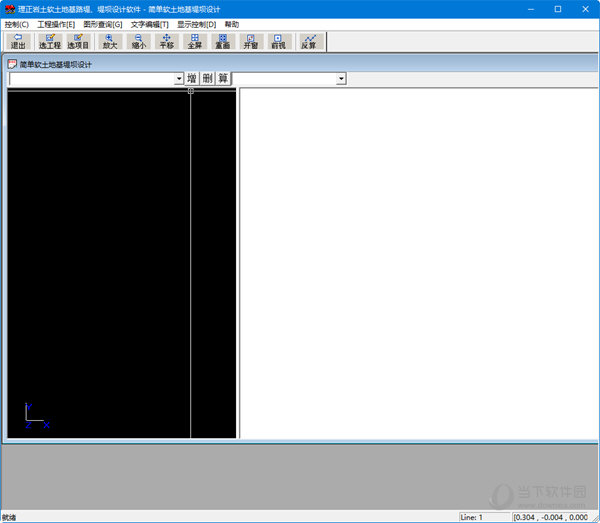Click the 选项目 (select item) toolbar icon
Image resolution: width=600 pixels, height=523 pixels.
click(x=78, y=41)
